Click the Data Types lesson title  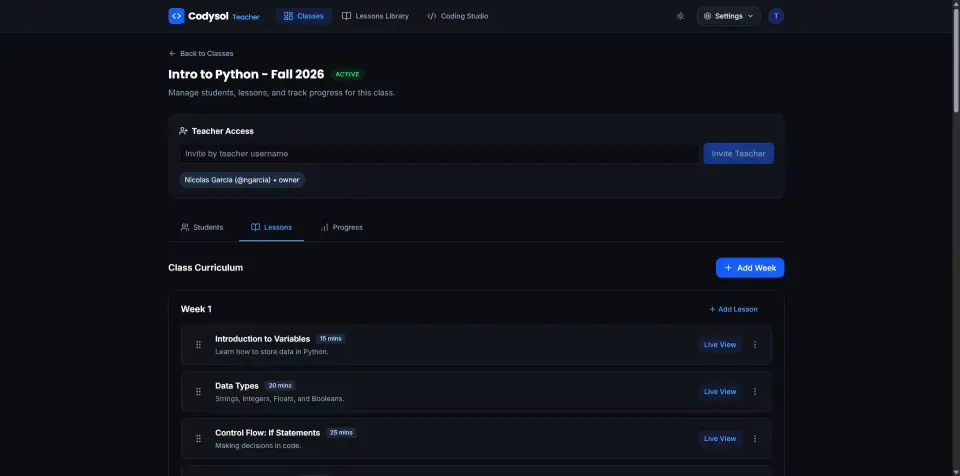coord(237,386)
